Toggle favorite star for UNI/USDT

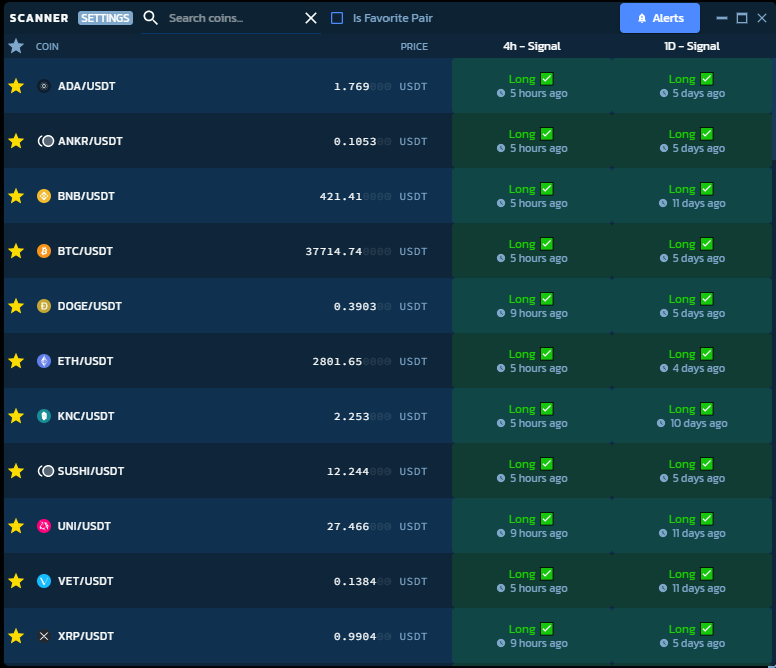click(16, 525)
